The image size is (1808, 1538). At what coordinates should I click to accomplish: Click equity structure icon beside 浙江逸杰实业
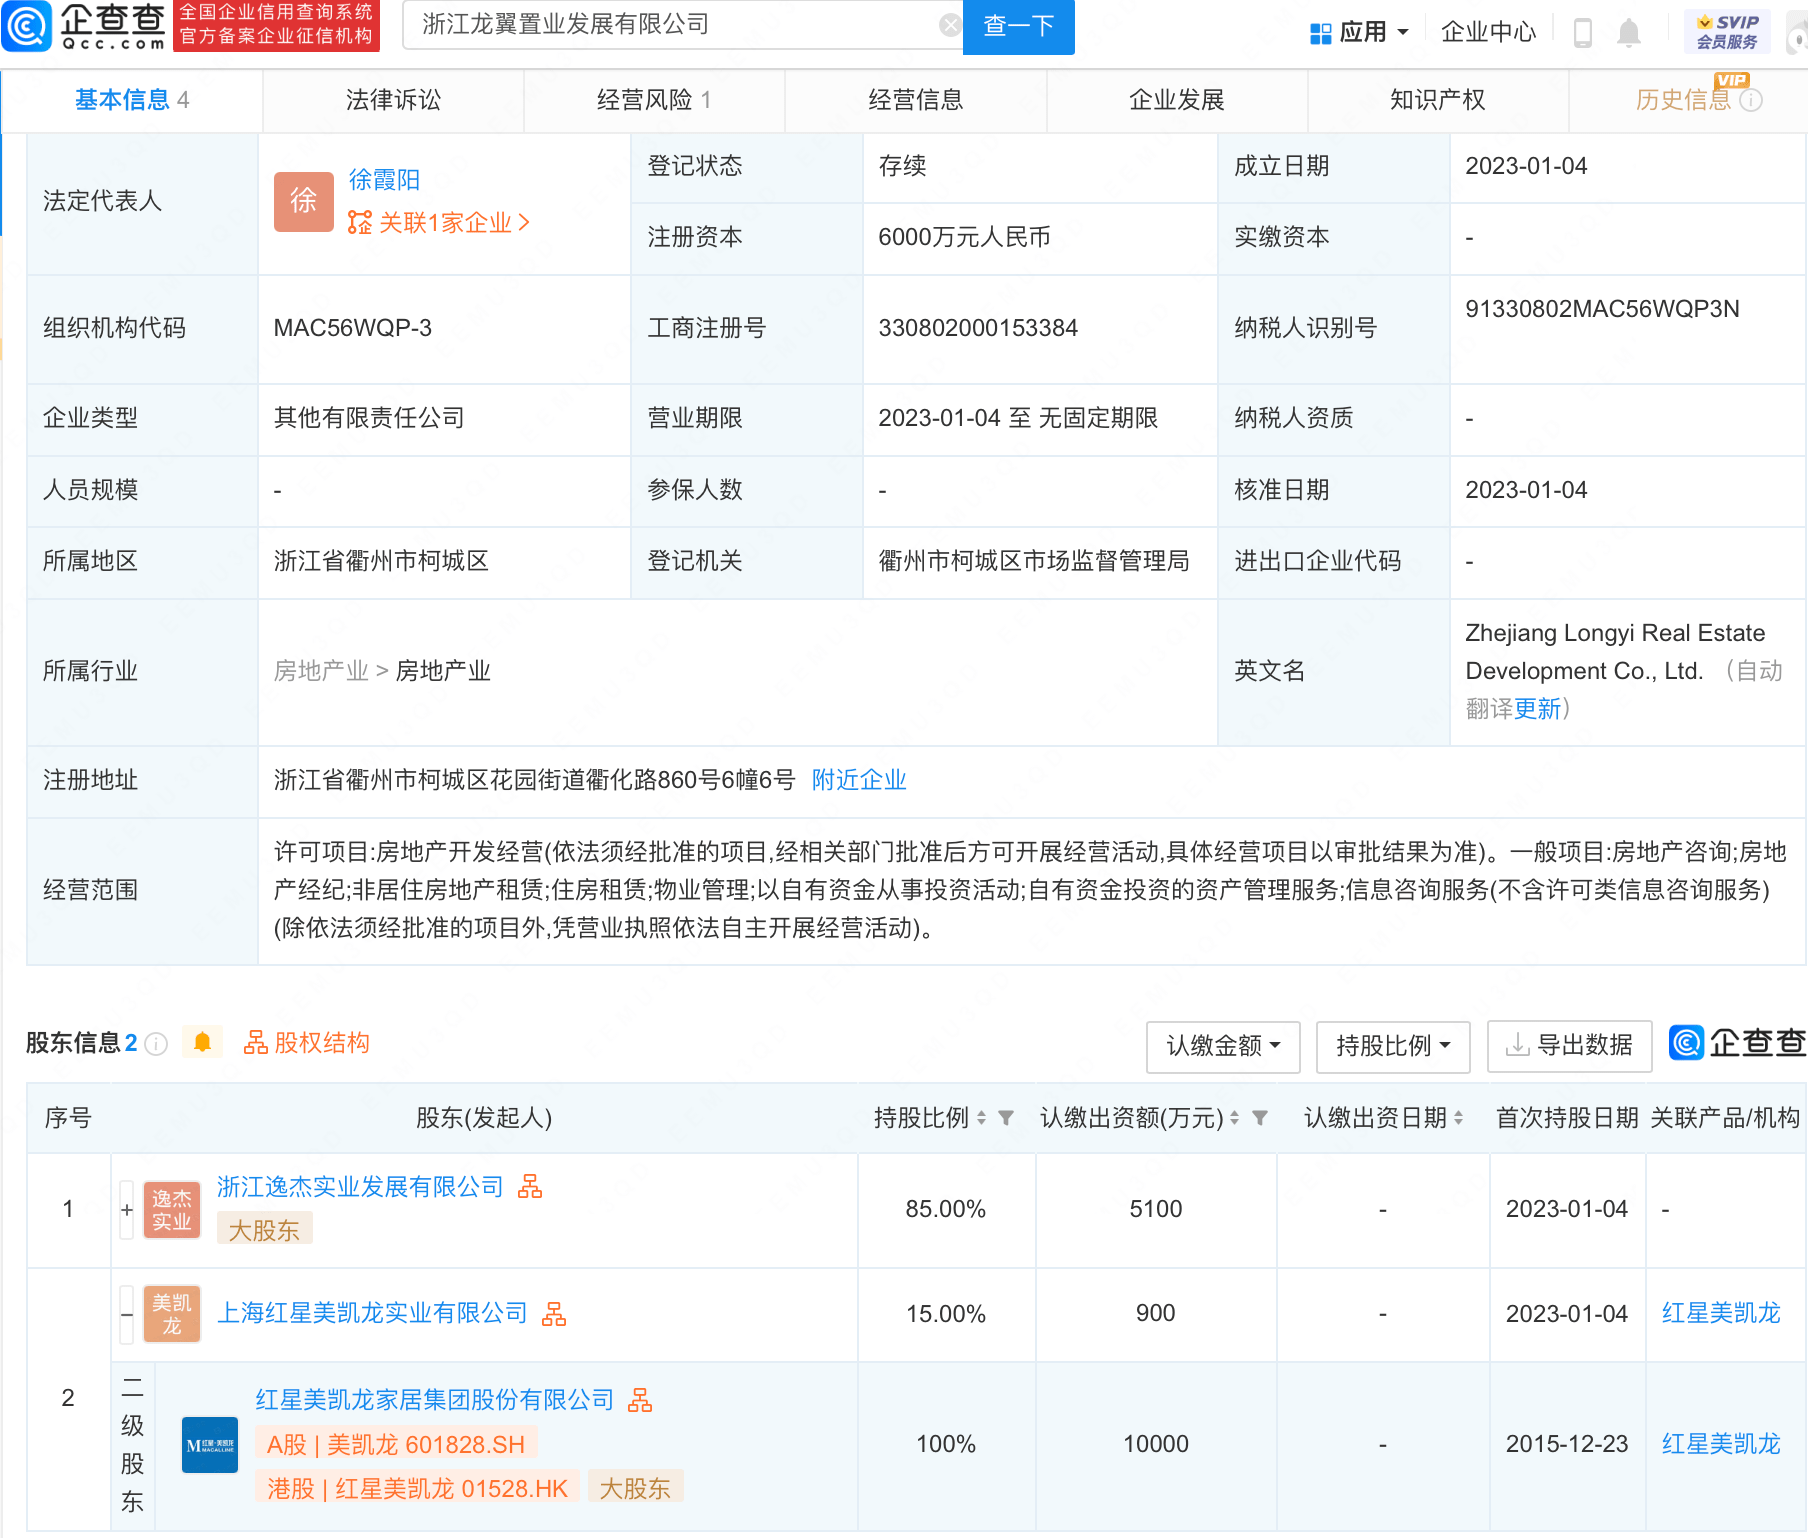click(530, 1187)
